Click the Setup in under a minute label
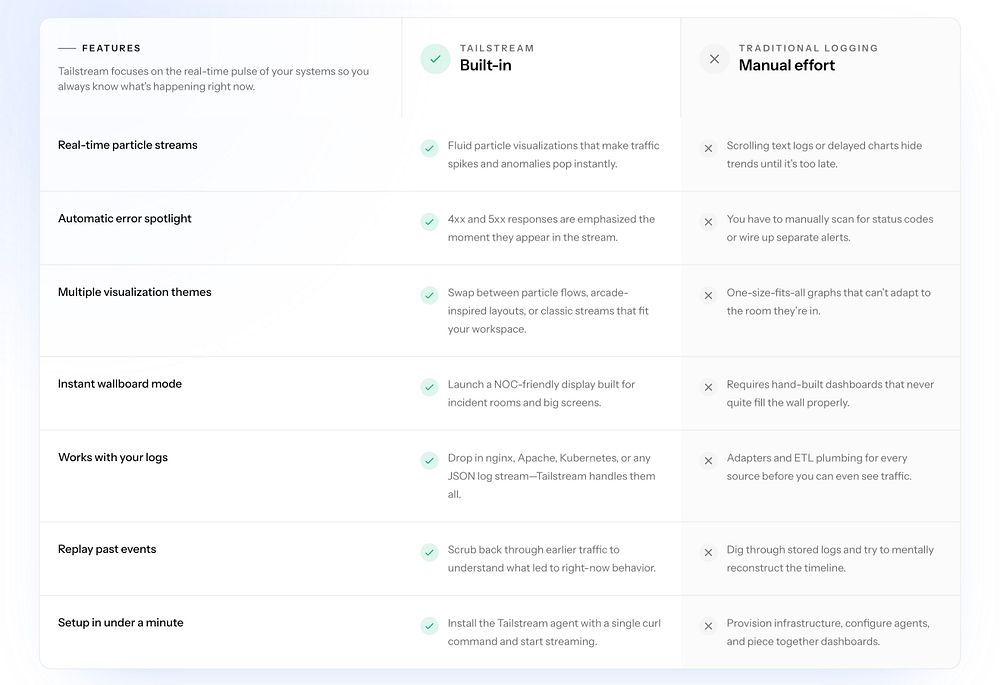 pos(121,623)
